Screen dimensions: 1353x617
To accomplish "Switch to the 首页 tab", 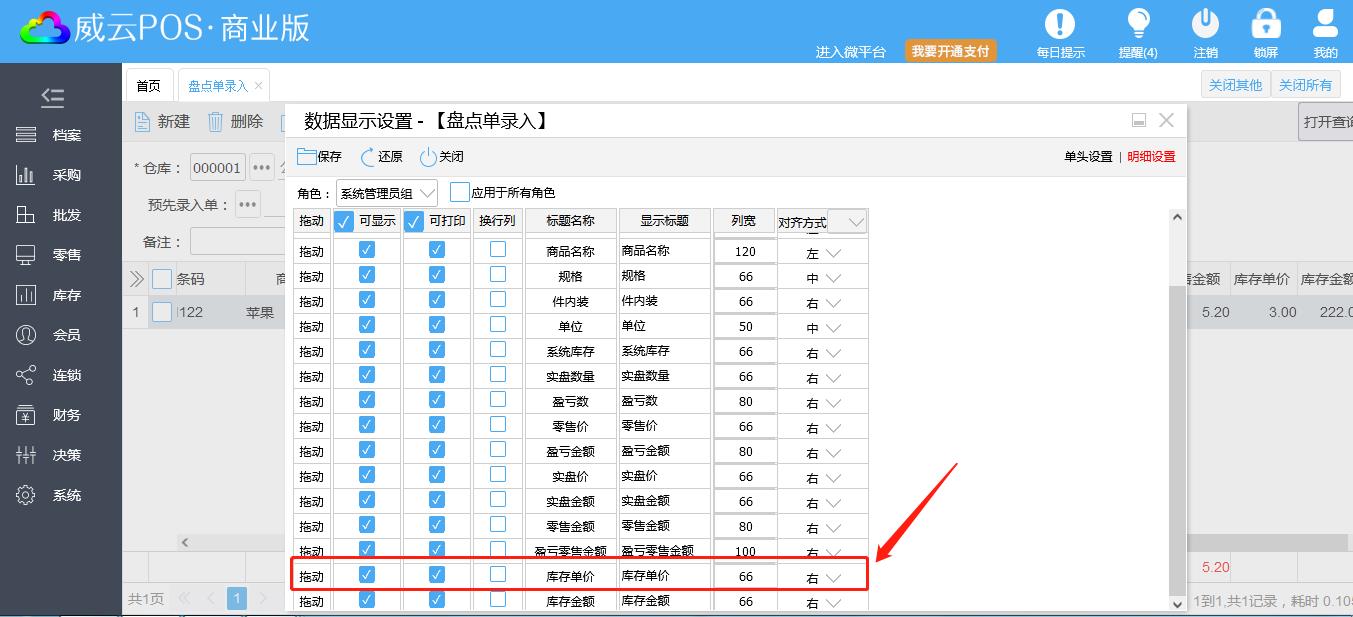I will tap(148, 86).
